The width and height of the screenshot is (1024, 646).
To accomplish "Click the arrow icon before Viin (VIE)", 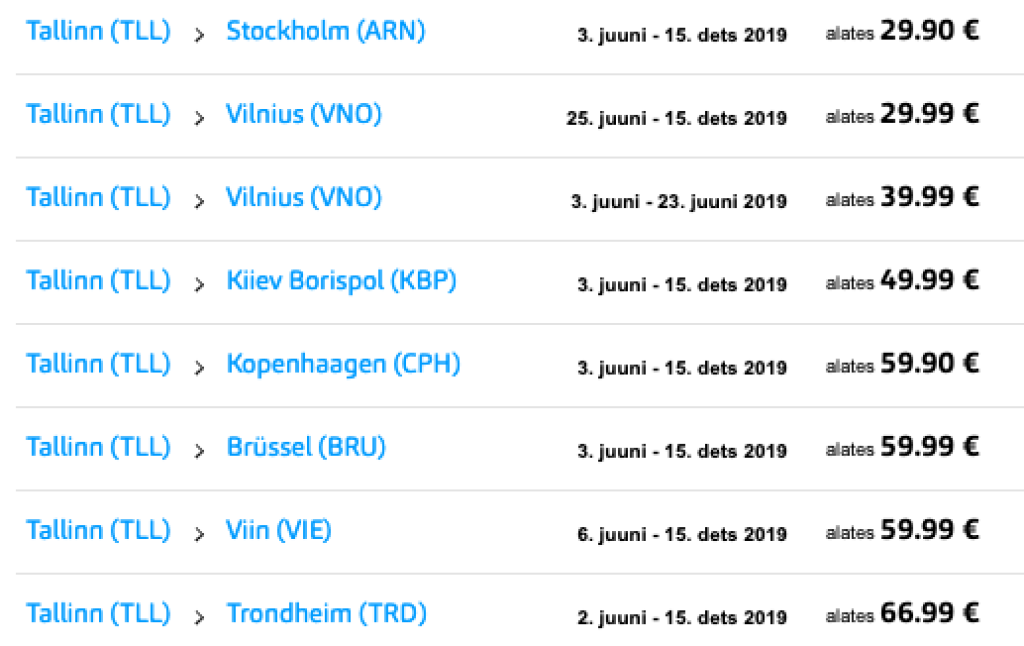I will 200,533.
